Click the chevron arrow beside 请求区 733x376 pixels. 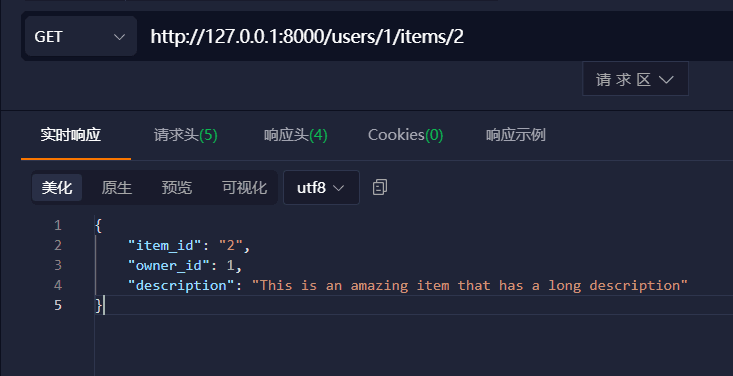(666, 80)
